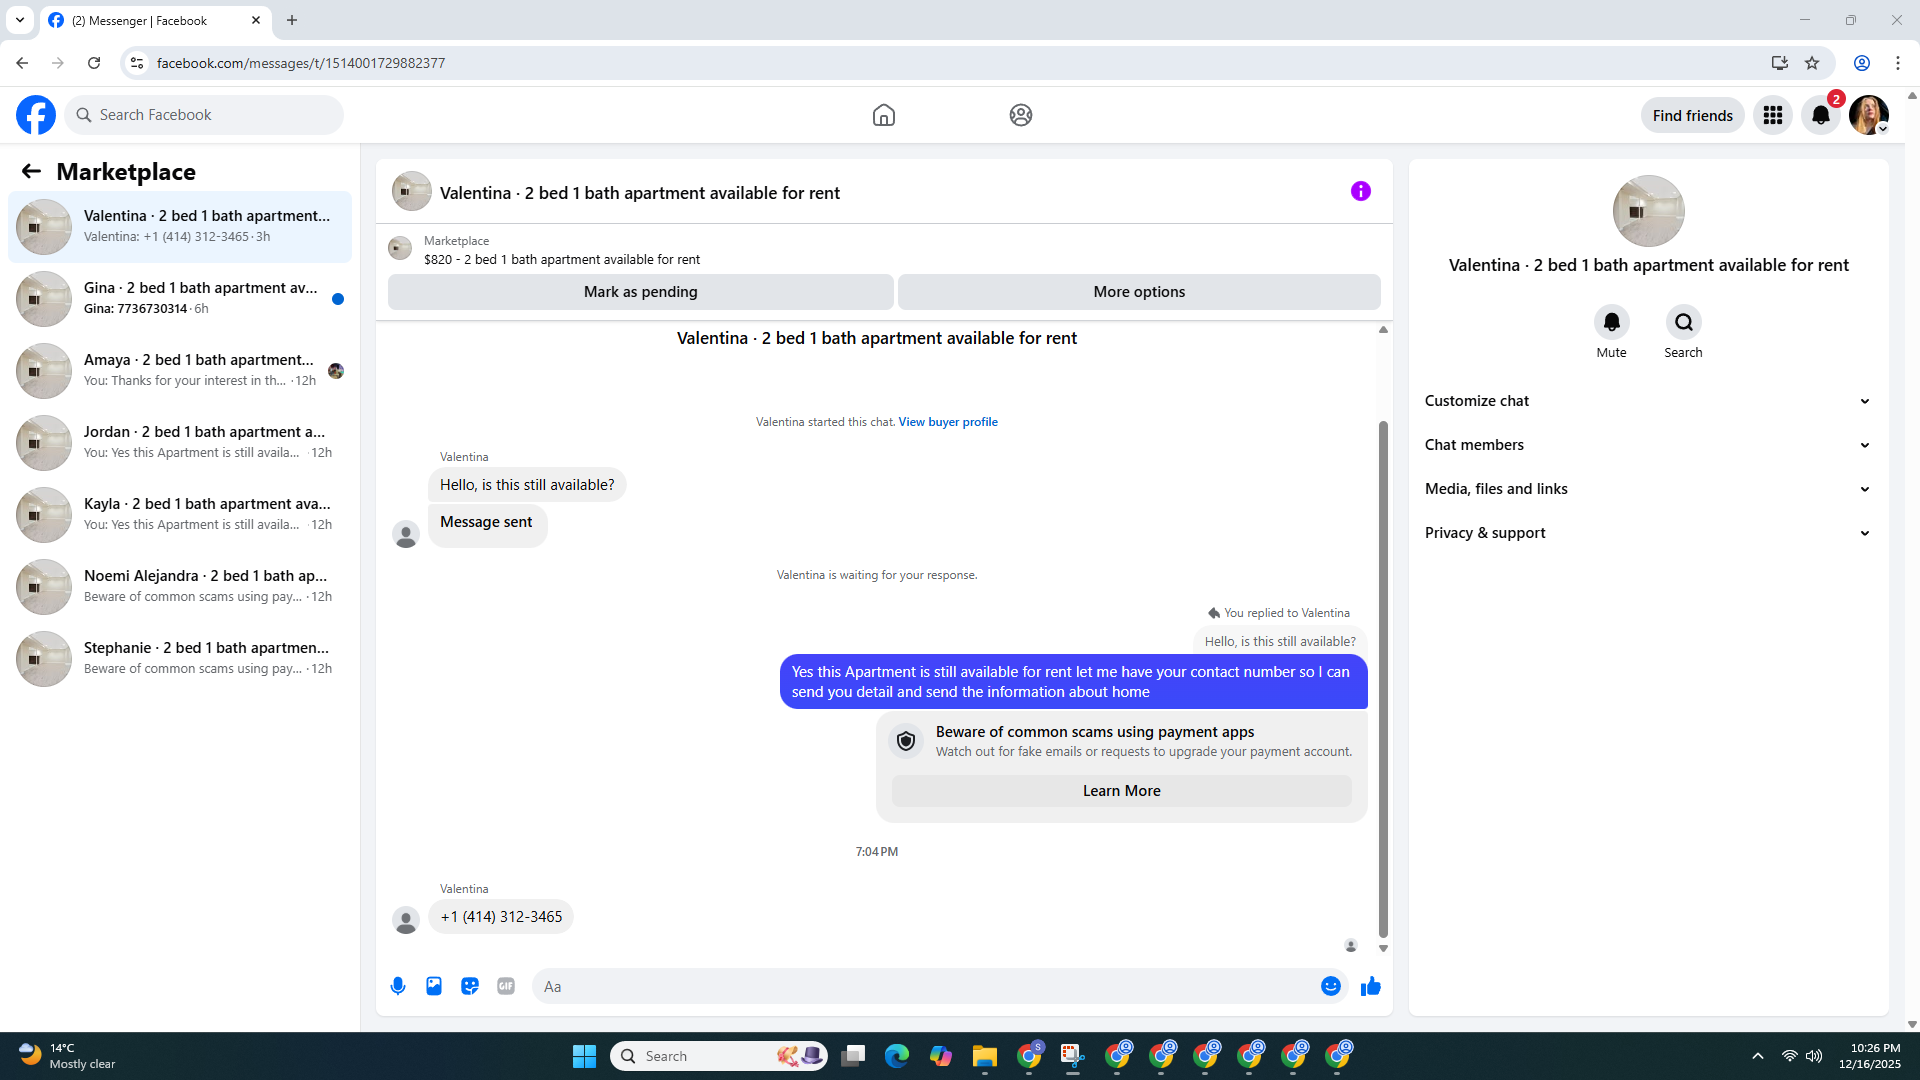
Task: Open the clock and date panel
Action: tap(1870, 1056)
